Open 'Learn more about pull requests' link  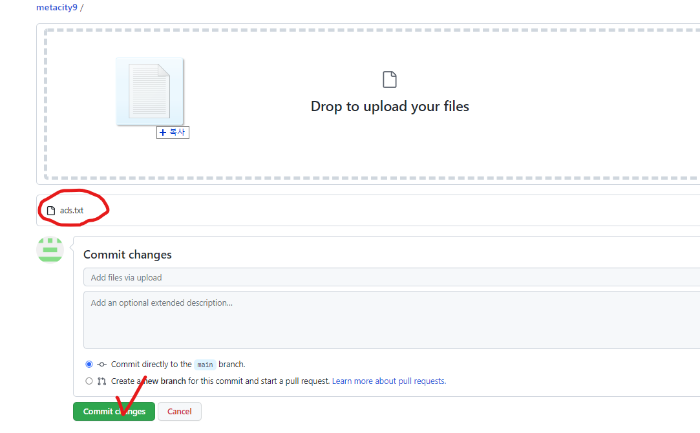pyautogui.click(x=389, y=381)
